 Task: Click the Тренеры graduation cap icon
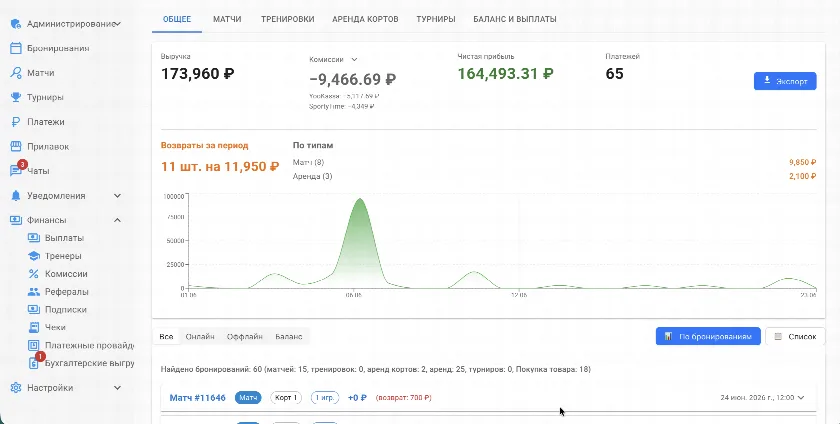click(x=34, y=256)
